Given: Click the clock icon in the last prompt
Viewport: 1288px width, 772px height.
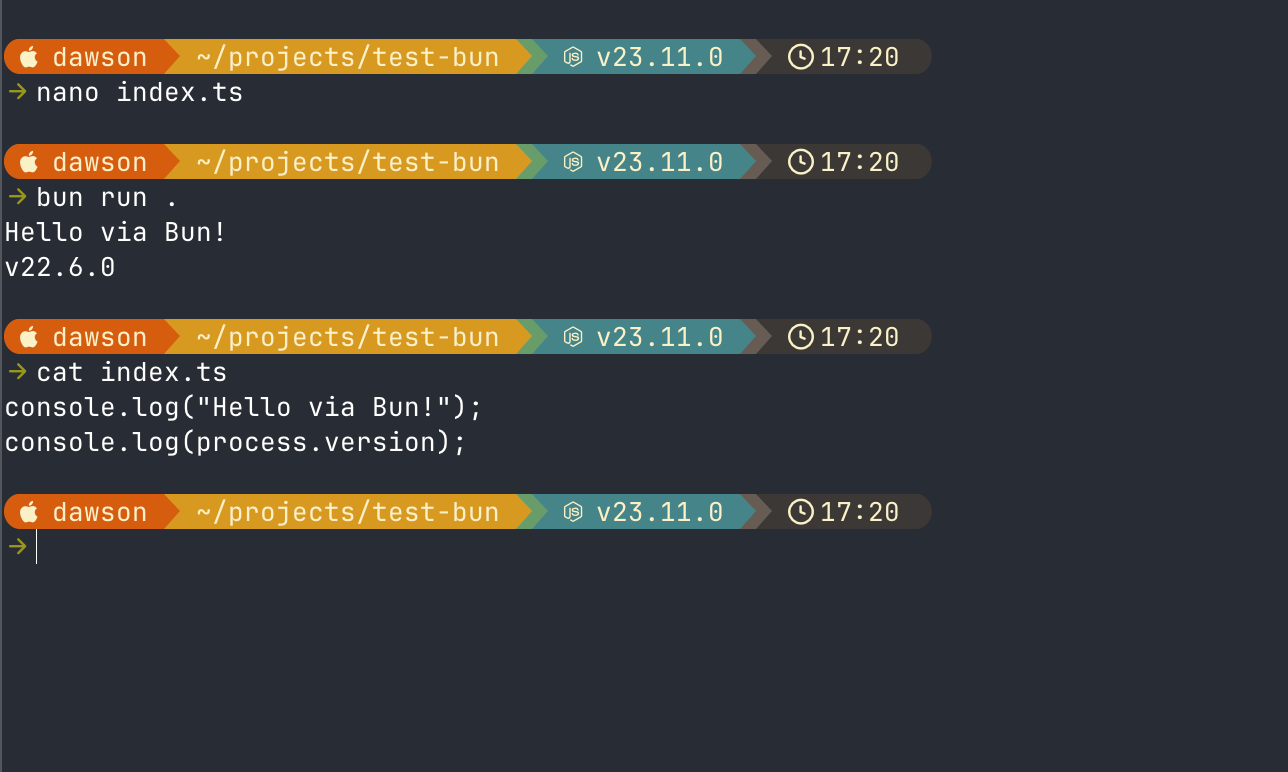Looking at the screenshot, I should tap(801, 512).
